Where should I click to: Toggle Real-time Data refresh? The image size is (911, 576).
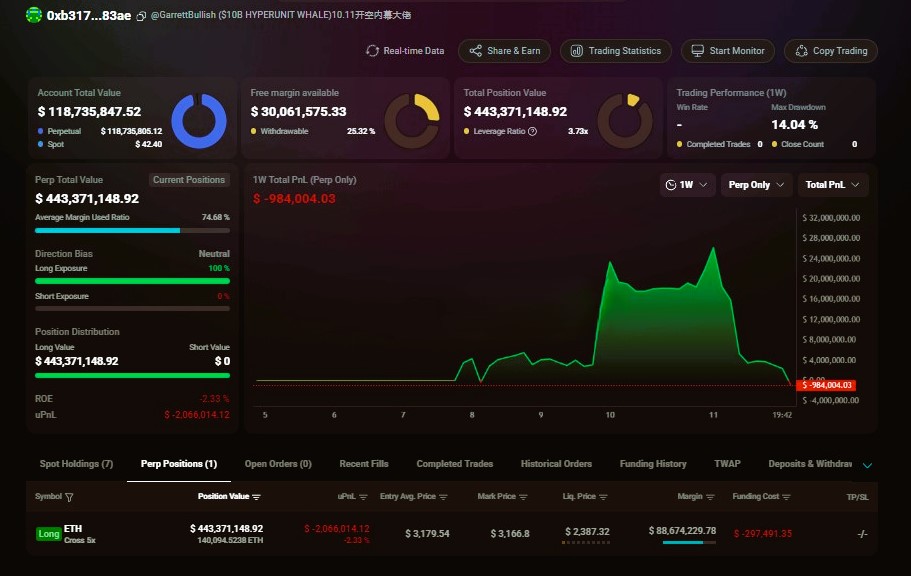point(405,51)
